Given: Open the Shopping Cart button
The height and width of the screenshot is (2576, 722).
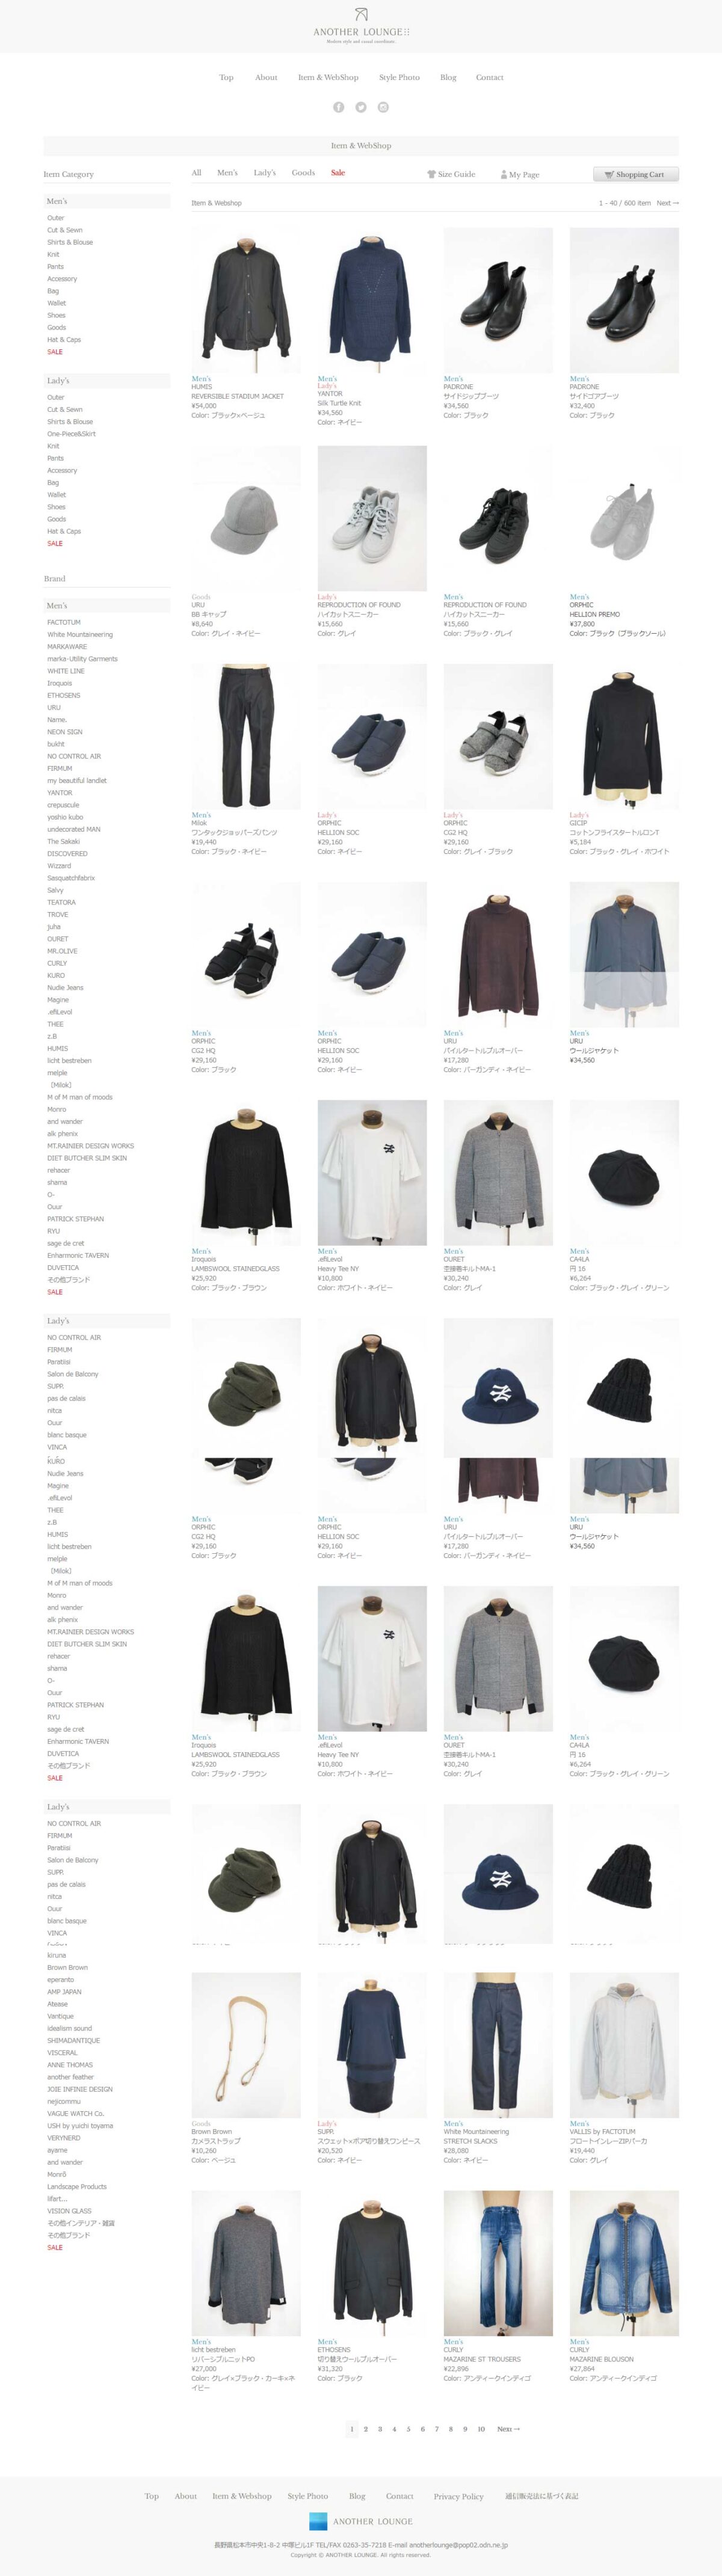Looking at the screenshot, I should tap(636, 174).
